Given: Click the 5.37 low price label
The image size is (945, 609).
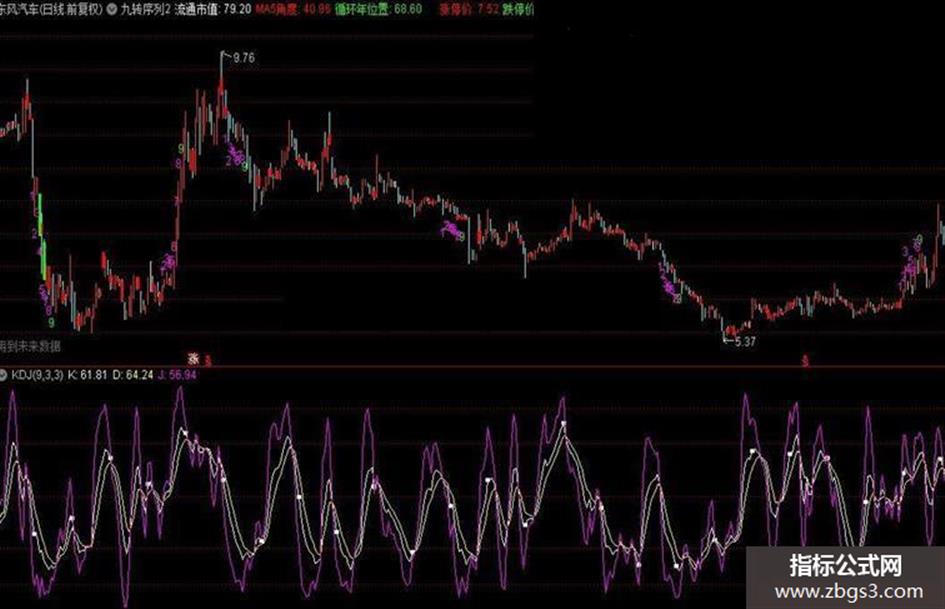Looking at the screenshot, I should click(745, 341).
